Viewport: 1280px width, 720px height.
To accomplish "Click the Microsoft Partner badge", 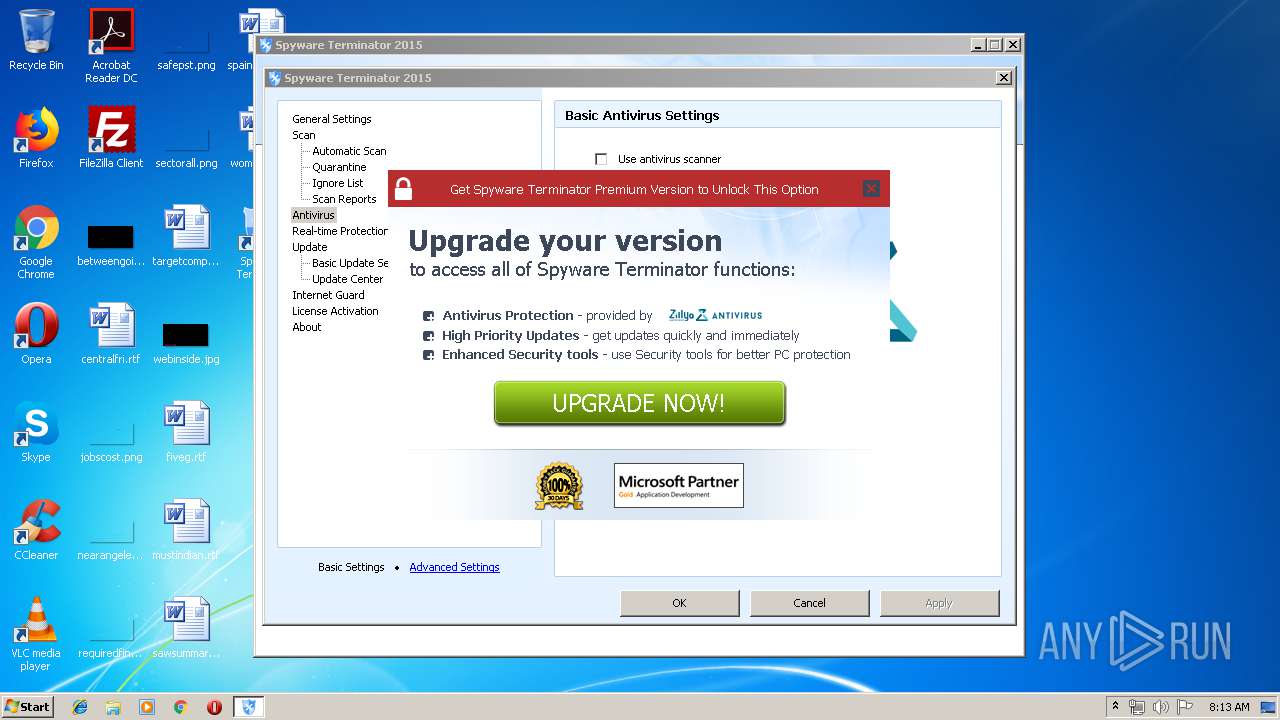I will pos(679,485).
